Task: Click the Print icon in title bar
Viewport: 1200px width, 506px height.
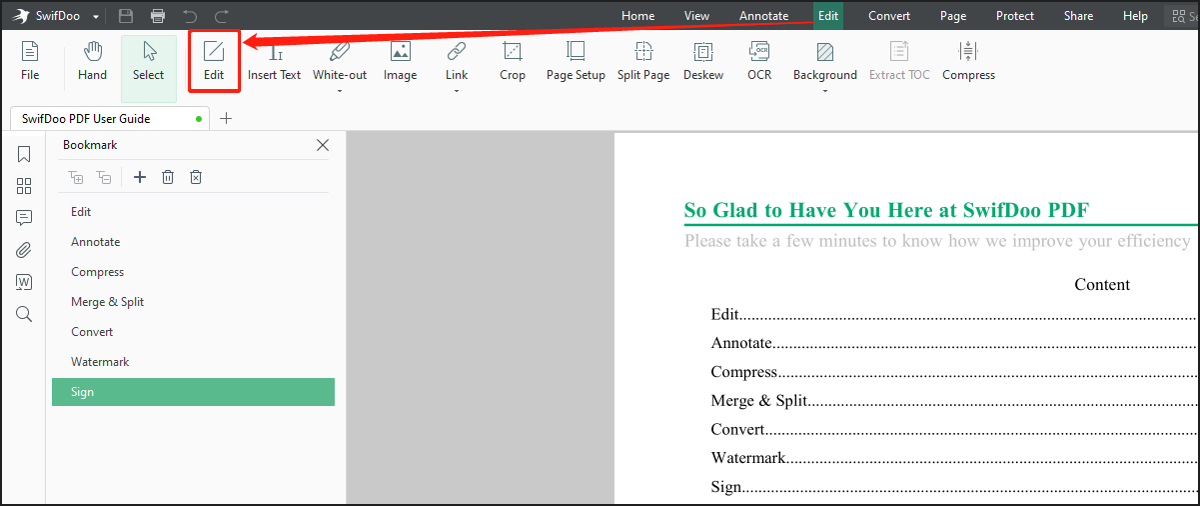Action: coord(158,16)
